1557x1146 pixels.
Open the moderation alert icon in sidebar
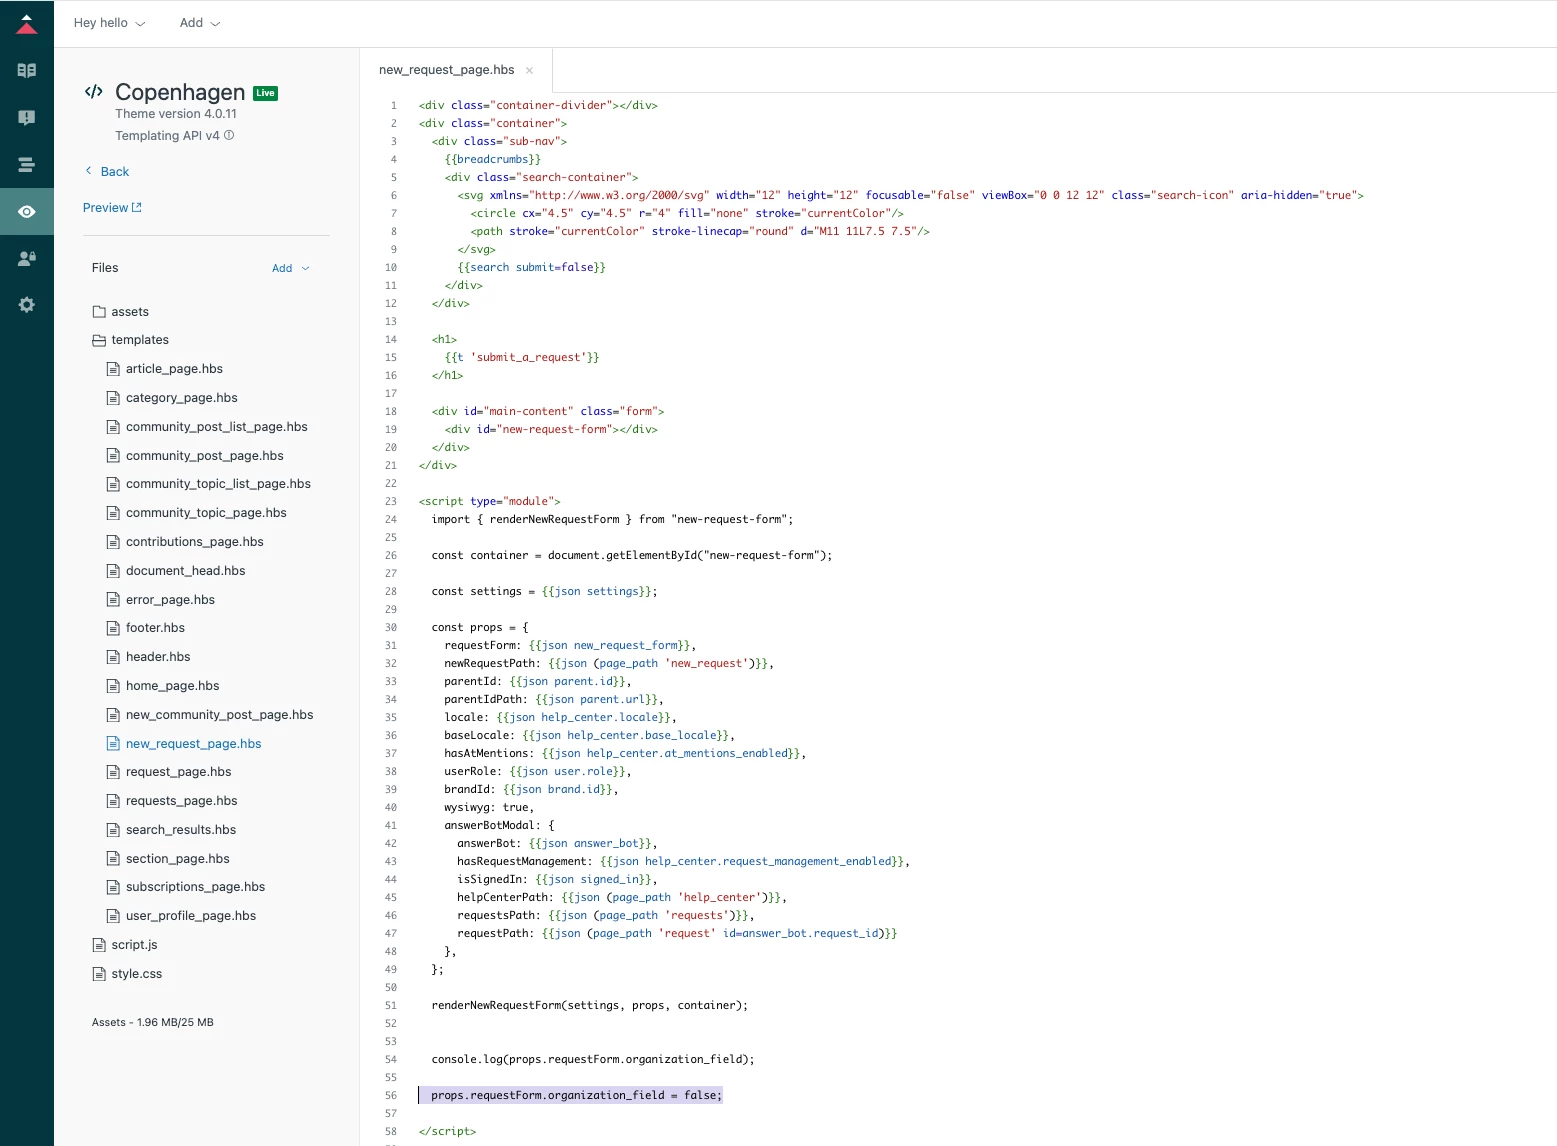[27, 117]
